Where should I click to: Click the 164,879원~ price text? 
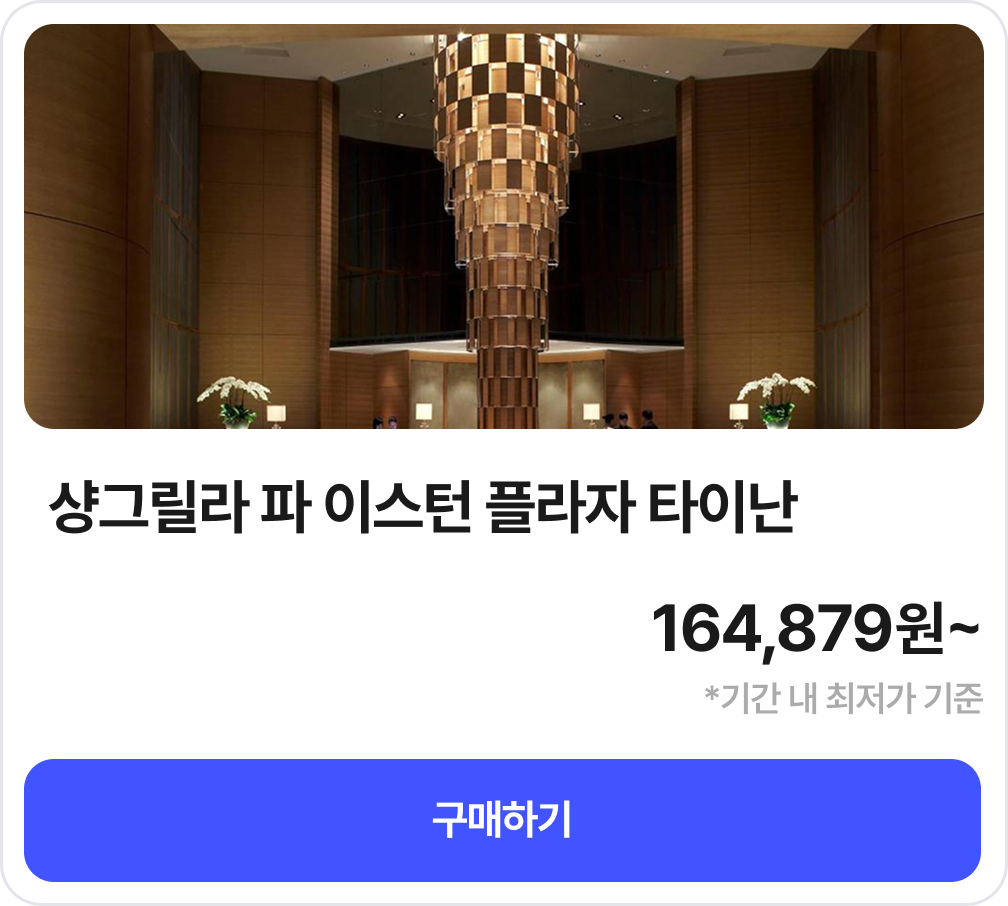pyautogui.click(x=815, y=630)
